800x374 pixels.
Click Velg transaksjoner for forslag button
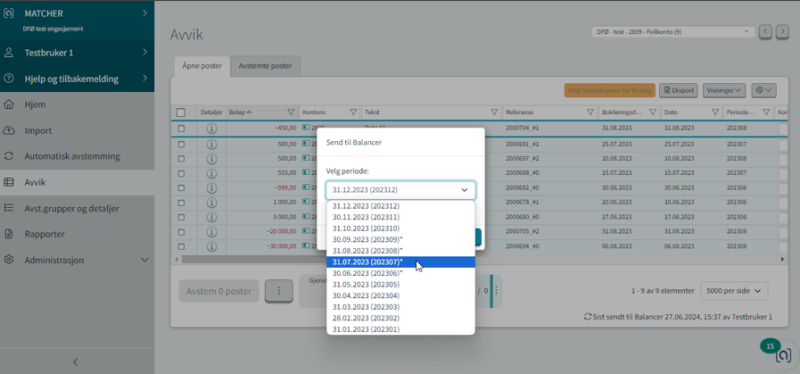[x=610, y=90]
